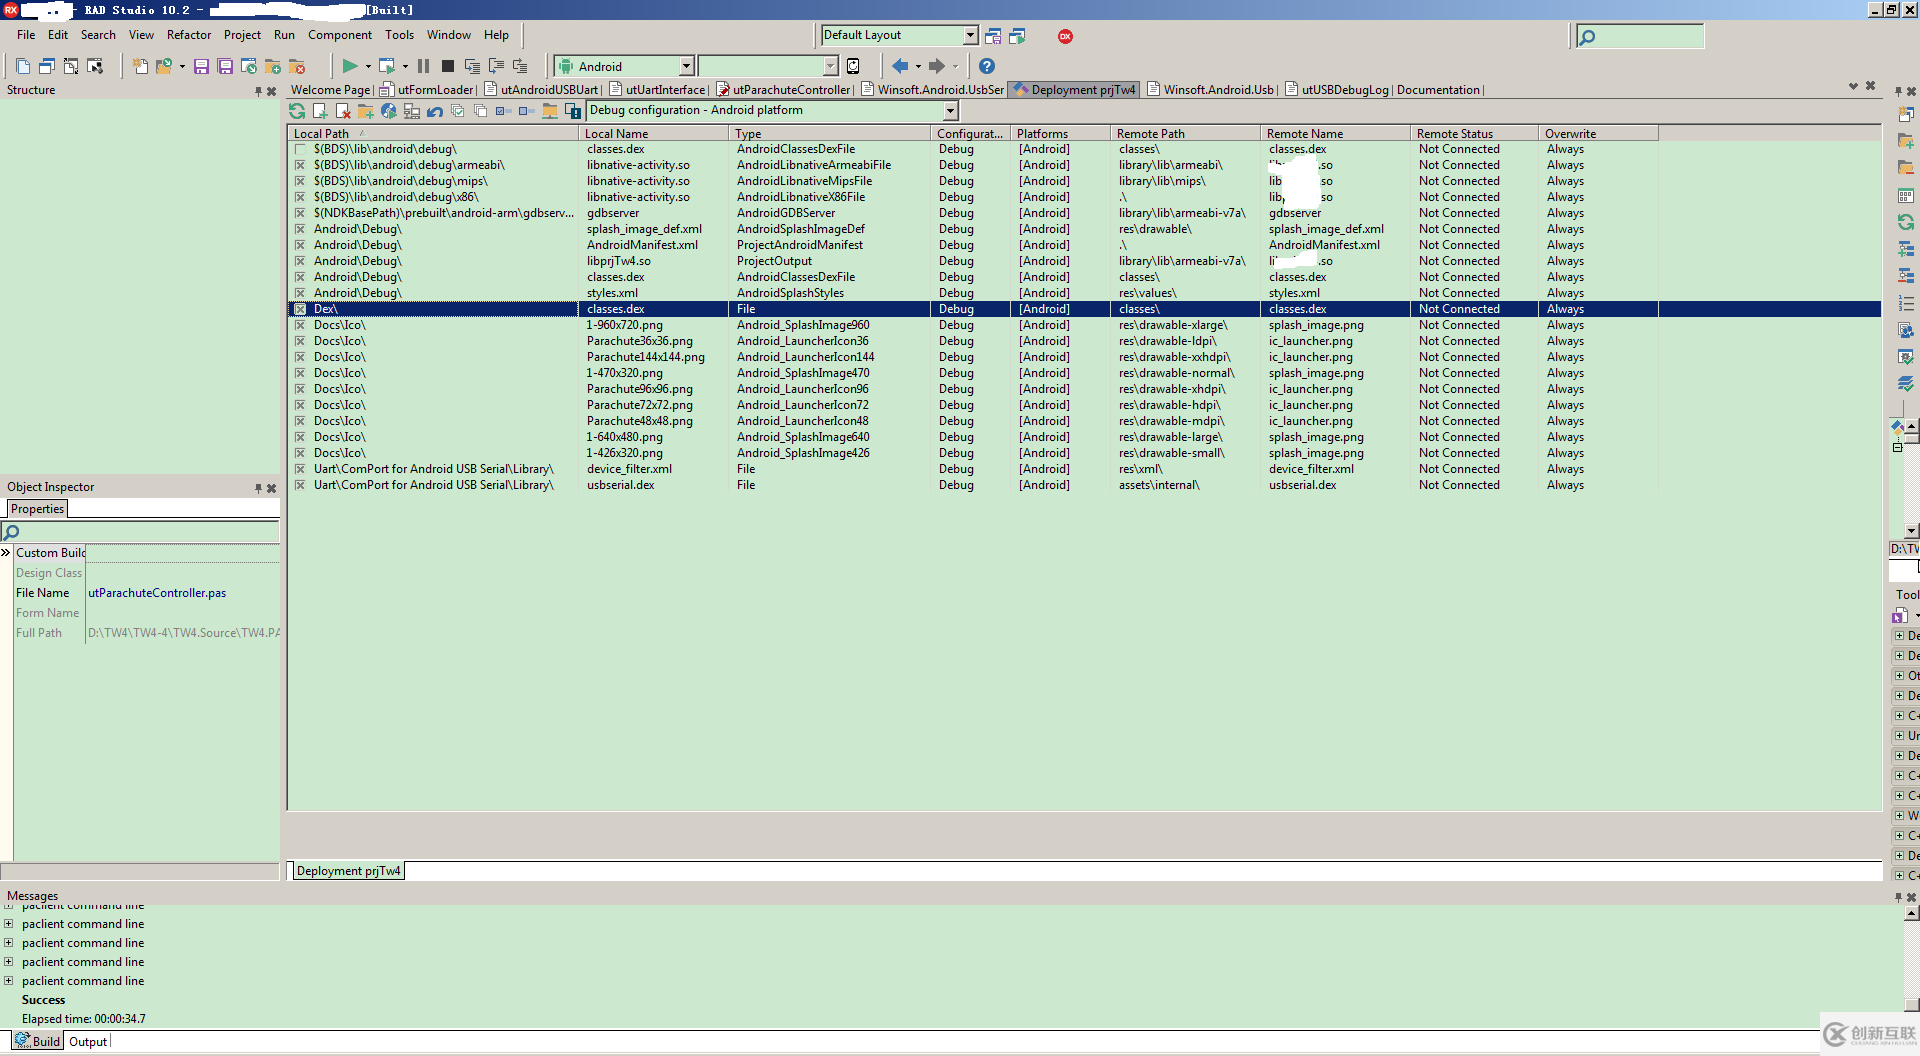Image resolution: width=1920 pixels, height=1056 pixels.
Task: Uncheck the usbserial.dex deployment row
Action: tap(300, 485)
